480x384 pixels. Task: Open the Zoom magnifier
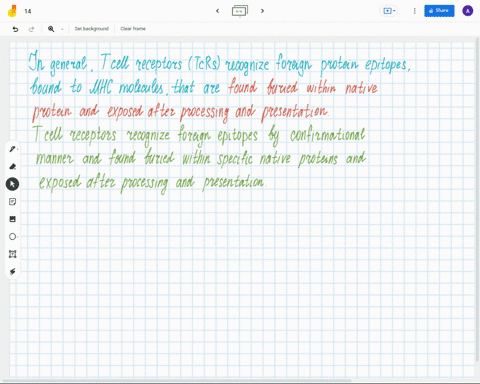(51, 29)
